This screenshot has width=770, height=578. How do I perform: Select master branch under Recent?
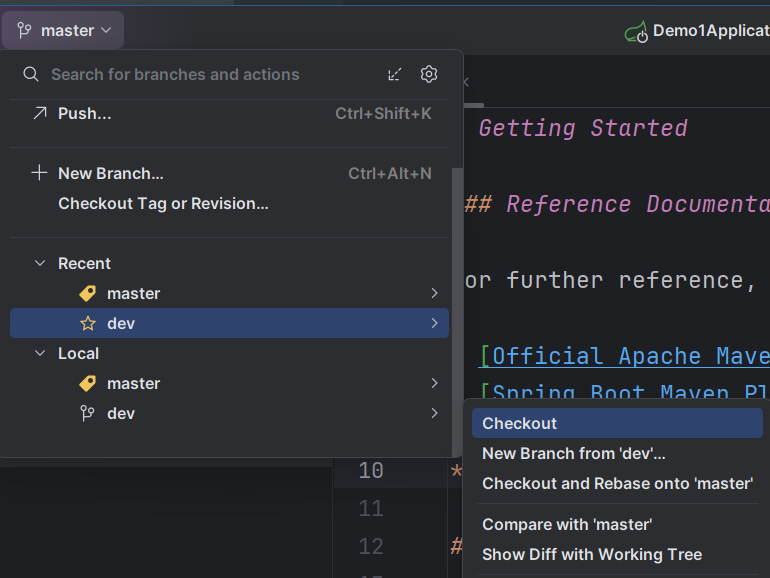229,293
